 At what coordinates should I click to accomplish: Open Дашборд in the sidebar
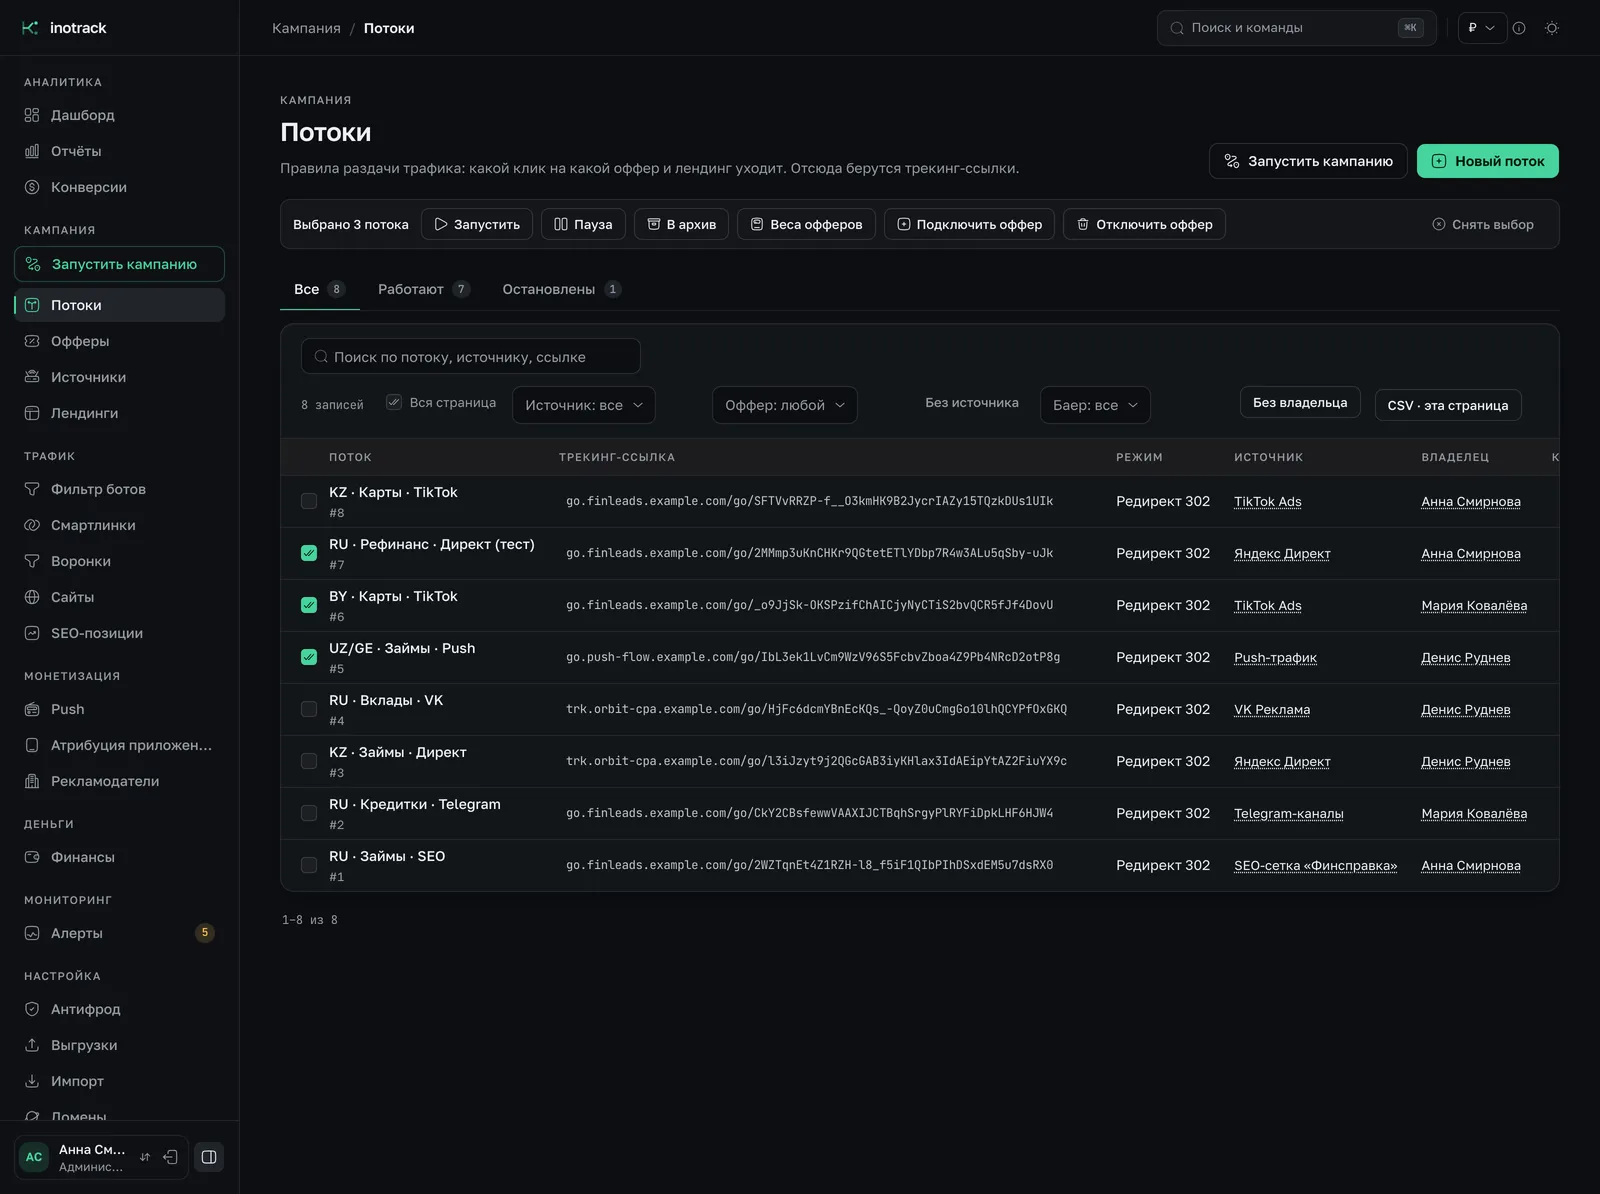point(119,115)
